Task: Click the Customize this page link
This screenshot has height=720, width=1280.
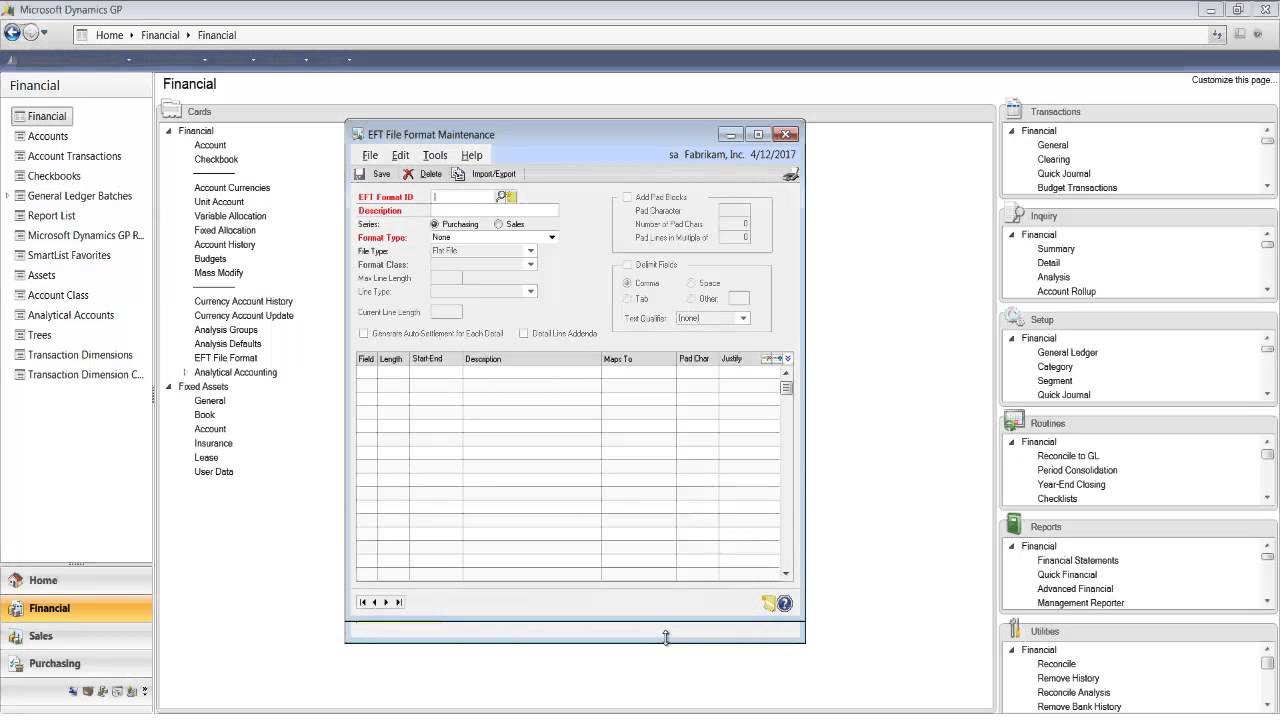Action: point(1234,80)
